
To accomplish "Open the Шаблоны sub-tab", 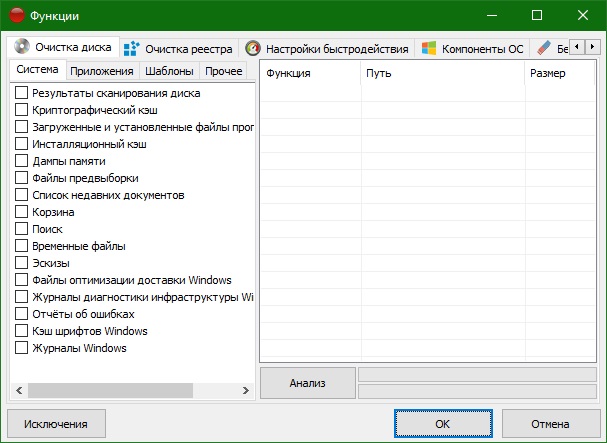I will pyautogui.click(x=169, y=71).
